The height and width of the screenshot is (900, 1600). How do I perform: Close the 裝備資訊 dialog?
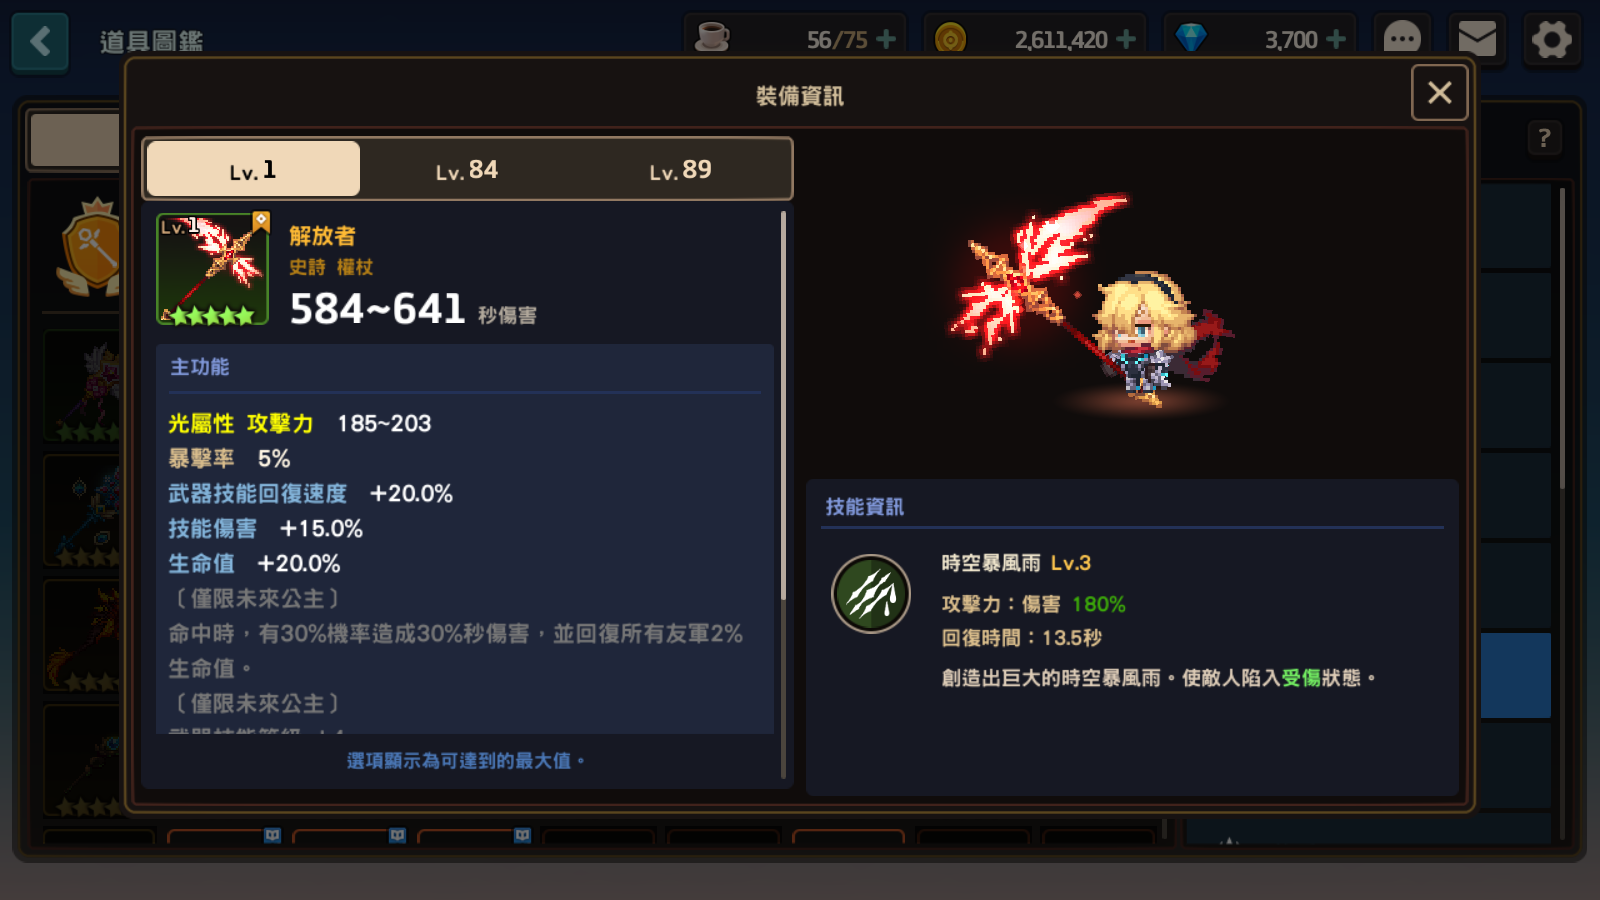(x=1440, y=93)
